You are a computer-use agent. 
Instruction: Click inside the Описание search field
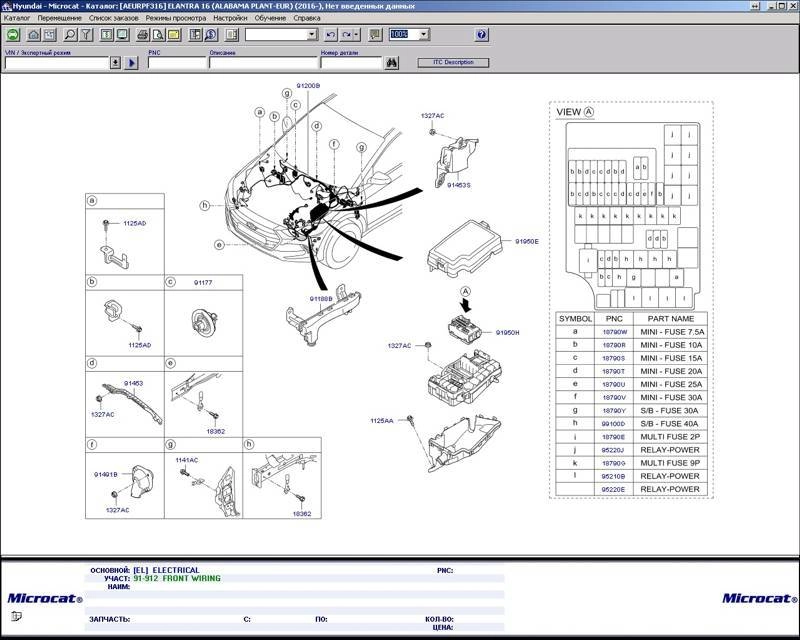(x=263, y=63)
